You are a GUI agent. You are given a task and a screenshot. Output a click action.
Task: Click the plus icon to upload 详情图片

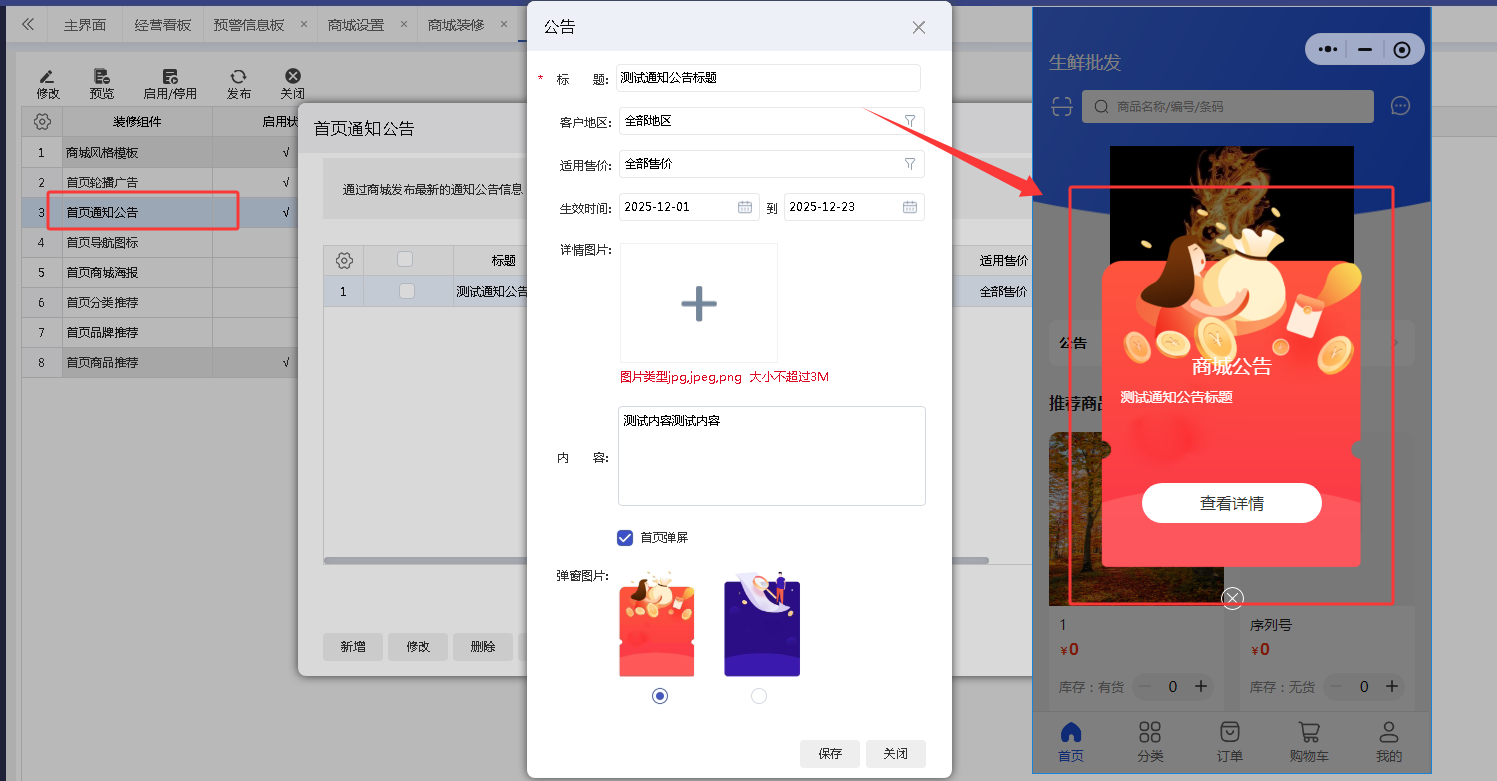tap(698, 303)
